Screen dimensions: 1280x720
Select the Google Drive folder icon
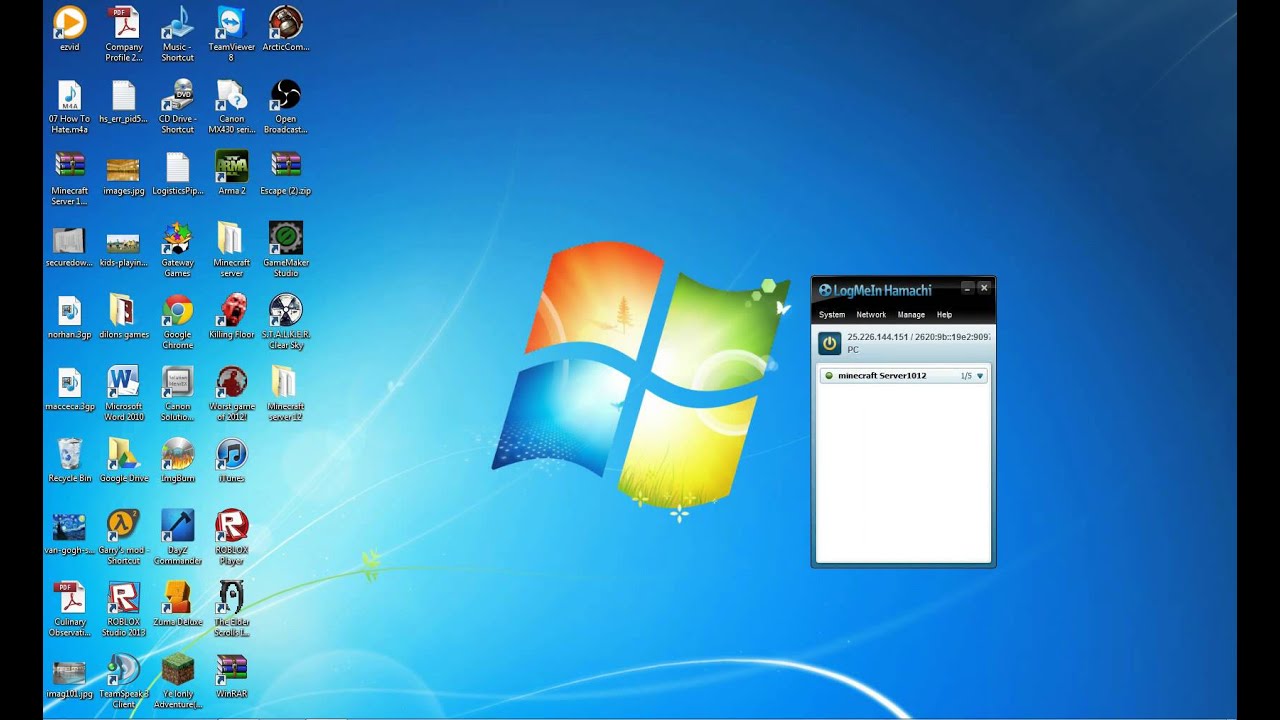point(124,454)
